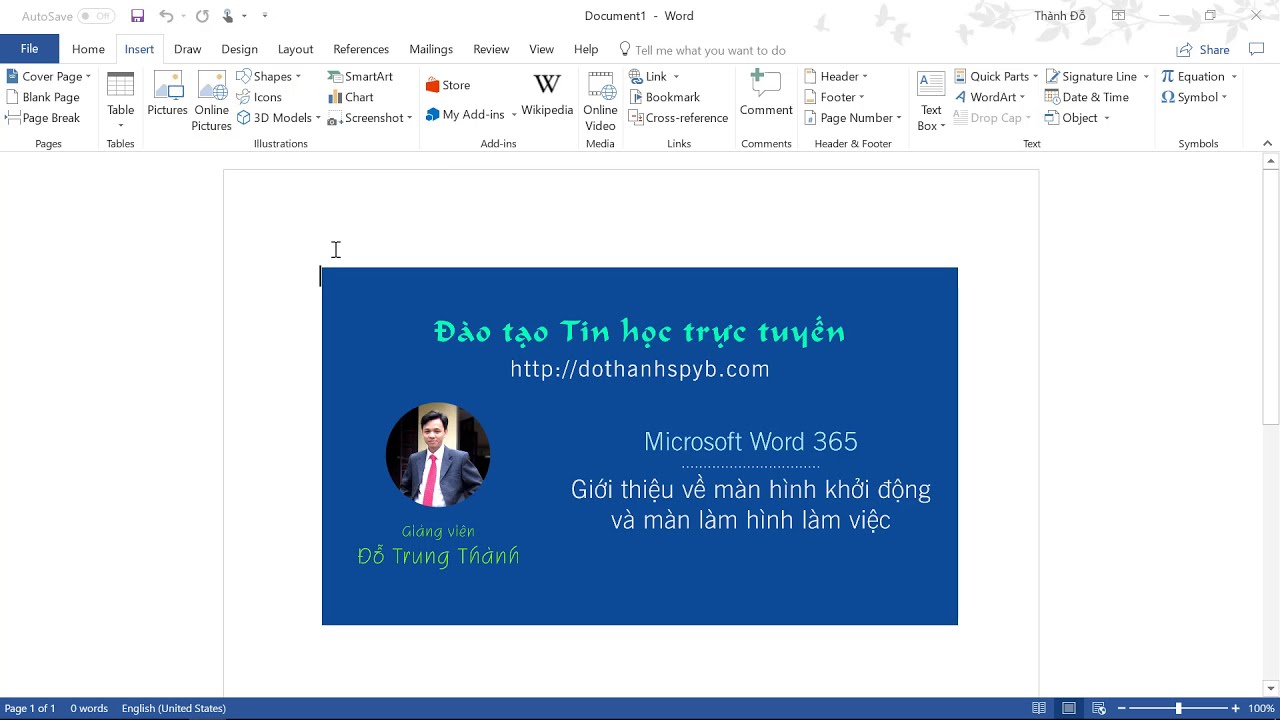This screenshot has height=720, width=1280.
Task: Insert Date & Time
Action: pyautogui.click(x=1086, y=97)
